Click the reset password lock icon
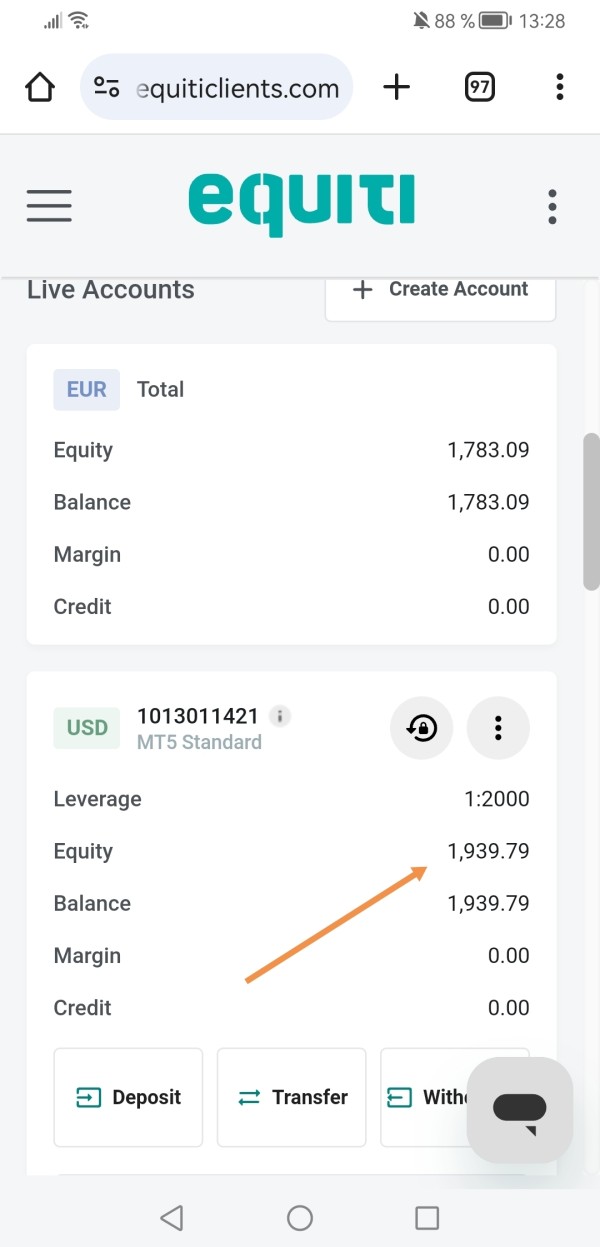 [x=422, y=728]
